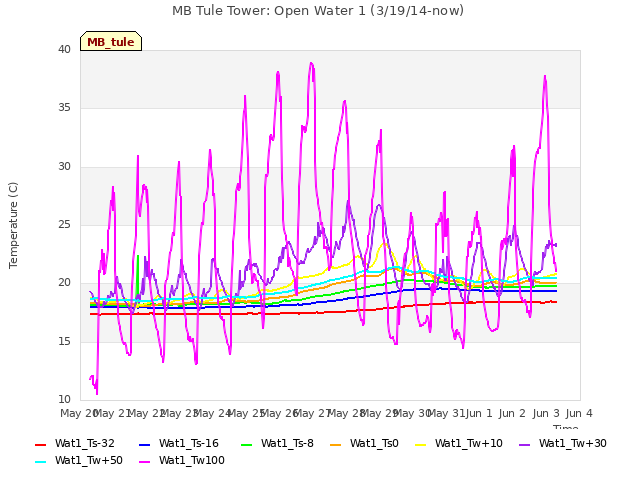Select the Wat1_Tw+50 legend label
The height and width of the screenshot is (480, 640).
point(89,460)
